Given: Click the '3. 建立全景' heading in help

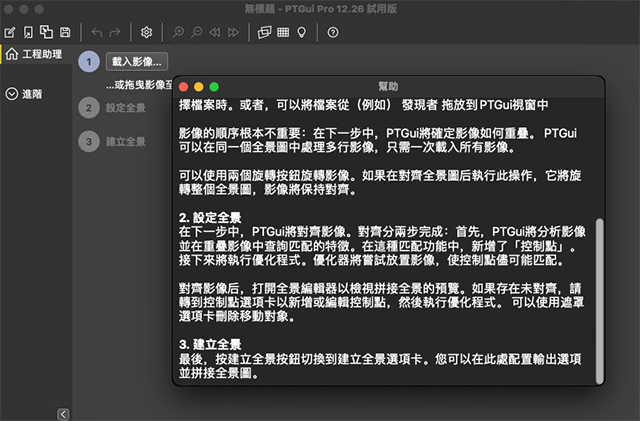Looking at the screenshot, I should (210, 344).
